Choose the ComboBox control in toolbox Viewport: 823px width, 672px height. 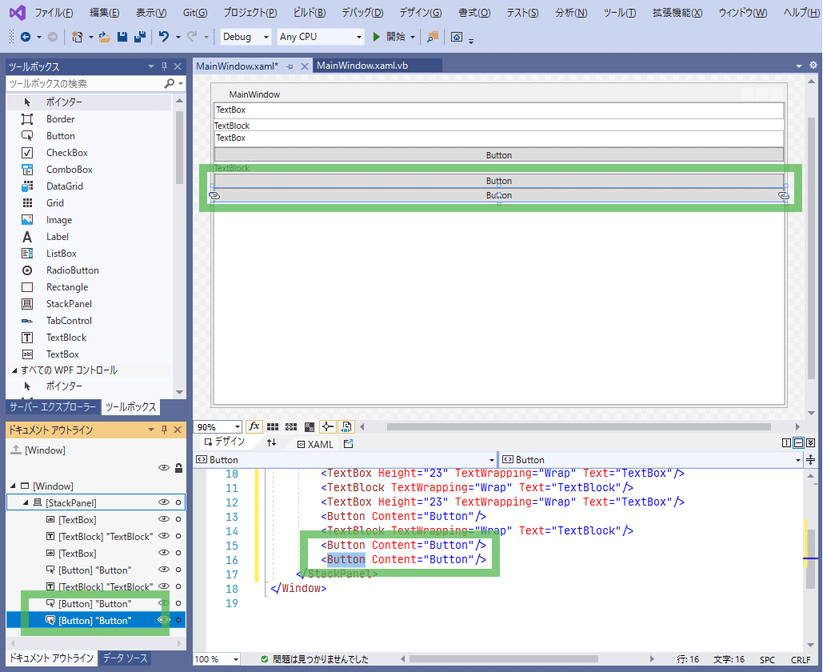(x=69, y=170)
